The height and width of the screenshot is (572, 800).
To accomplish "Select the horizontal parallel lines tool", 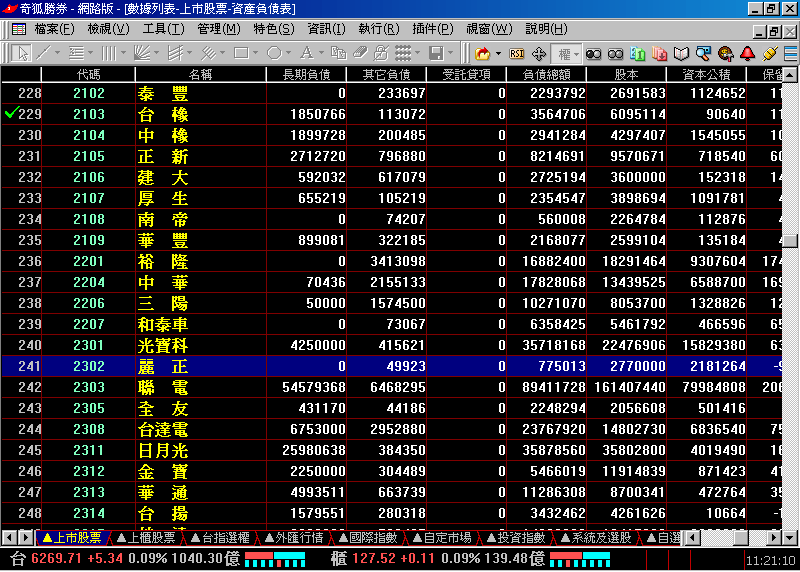I will point(76,53).
